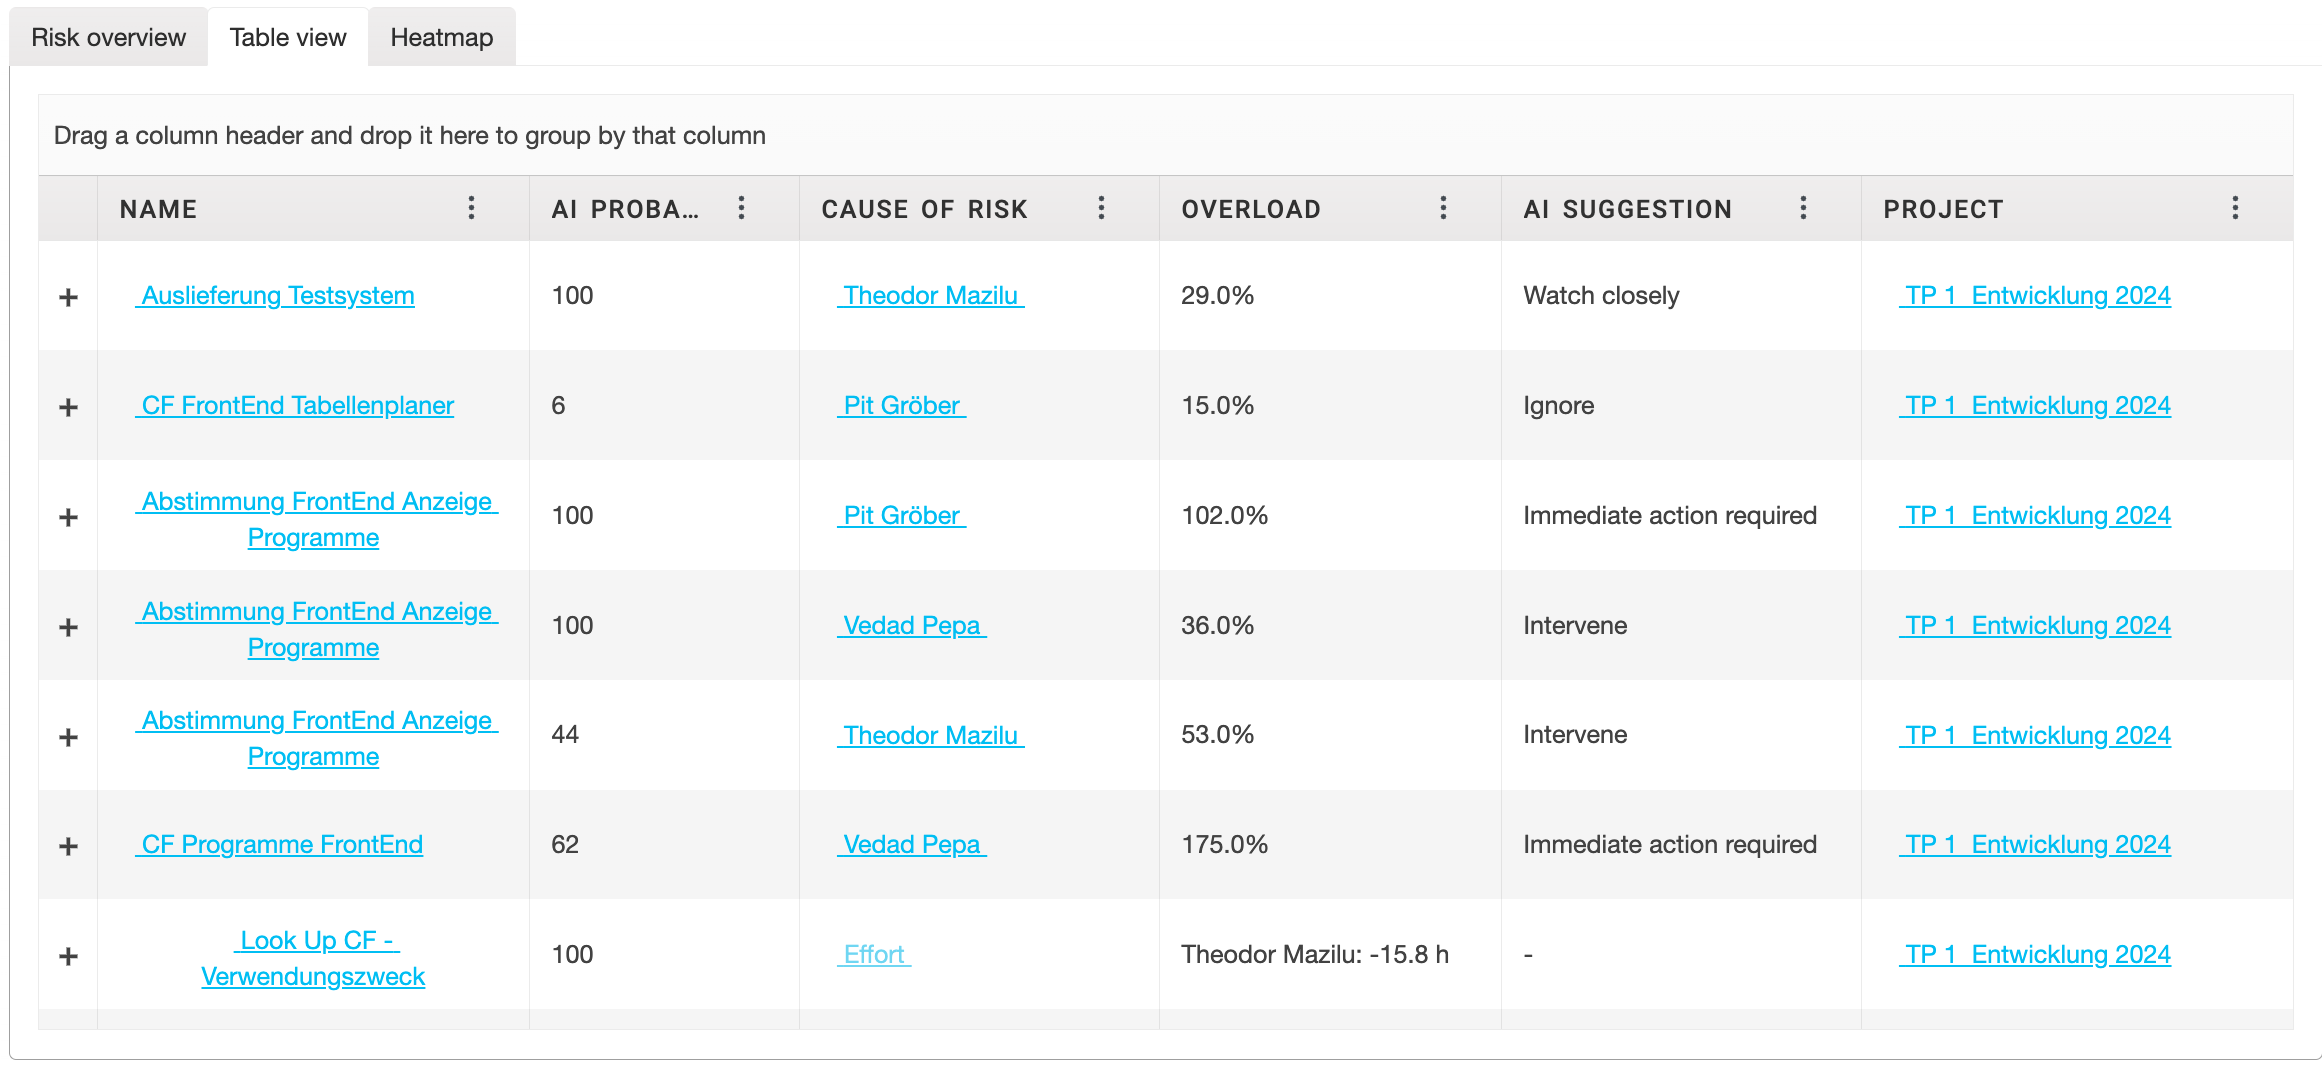Open the PROJECT column options menu

(x=2235, y=208)
